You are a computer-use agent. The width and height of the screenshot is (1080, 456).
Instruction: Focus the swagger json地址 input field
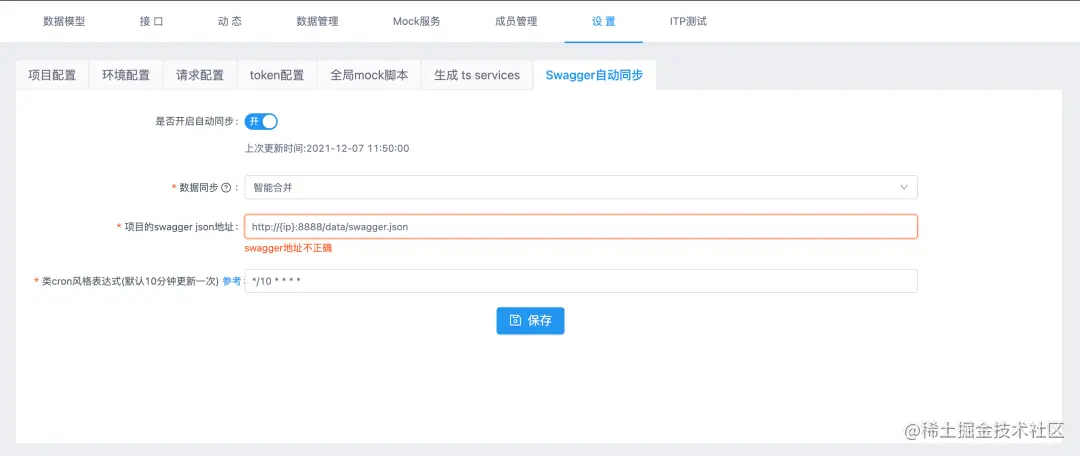tap(581, 226)
